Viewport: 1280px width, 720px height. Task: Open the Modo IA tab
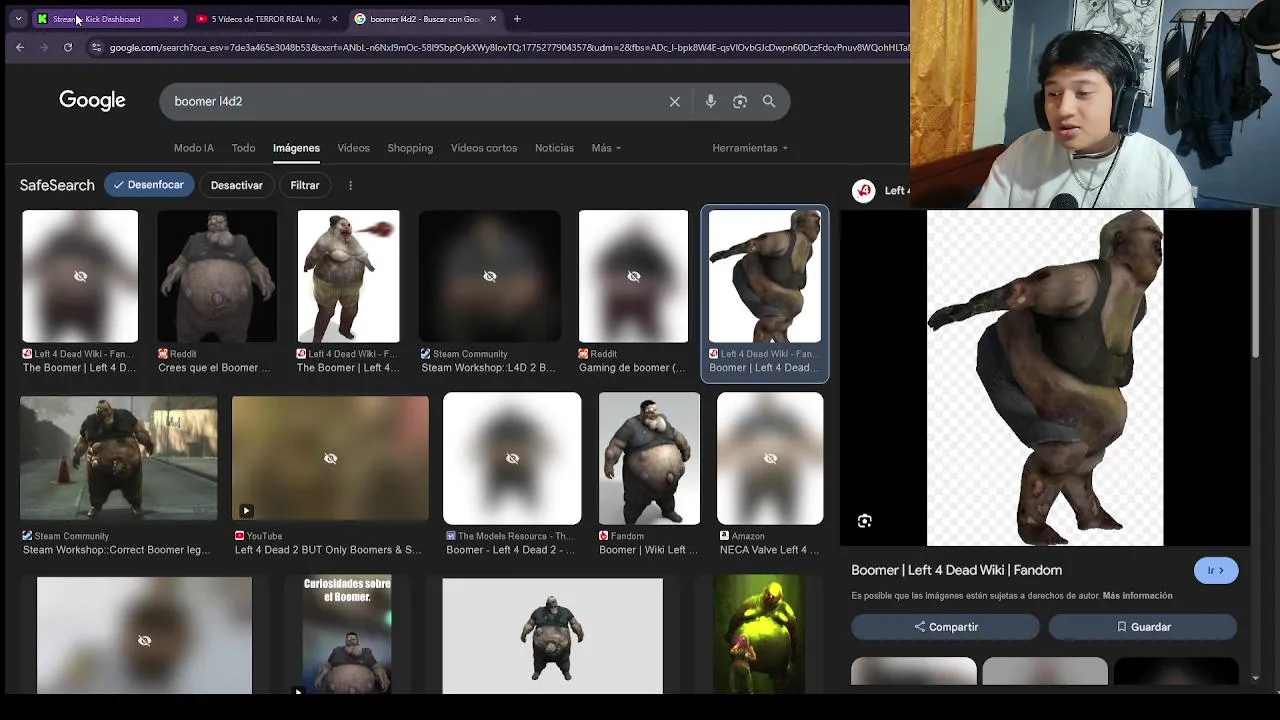click(x=194, y=148)
